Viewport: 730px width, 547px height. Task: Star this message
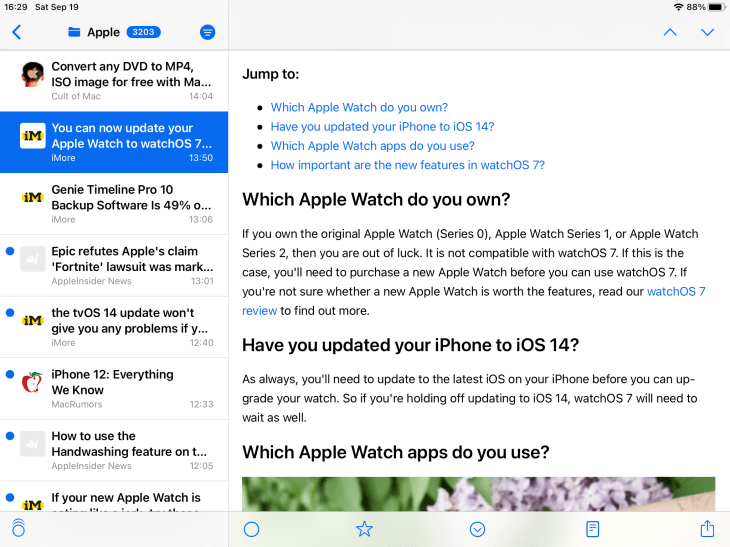(x=365, y=529)
